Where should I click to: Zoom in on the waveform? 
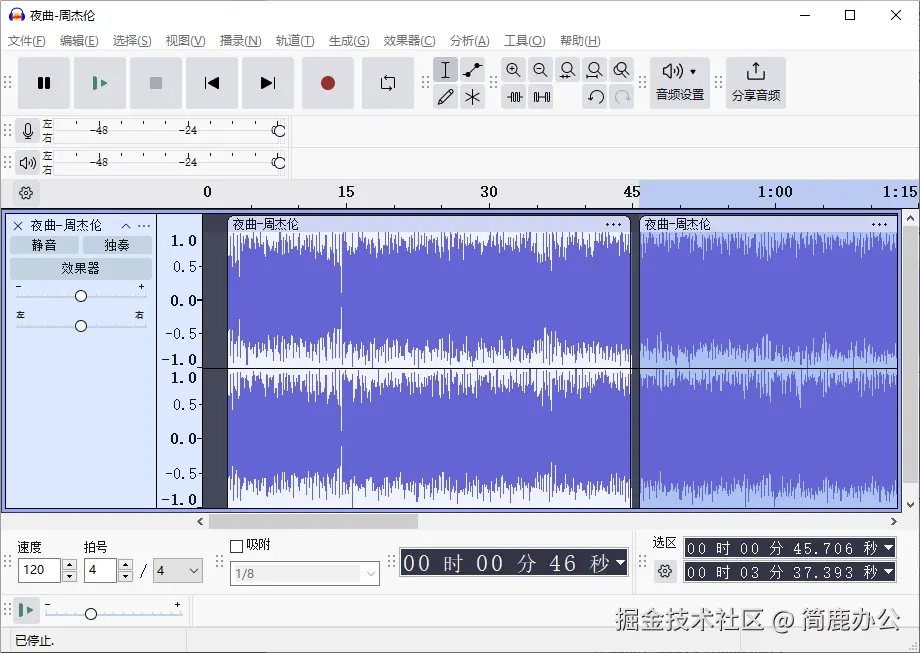click(513, 70)
